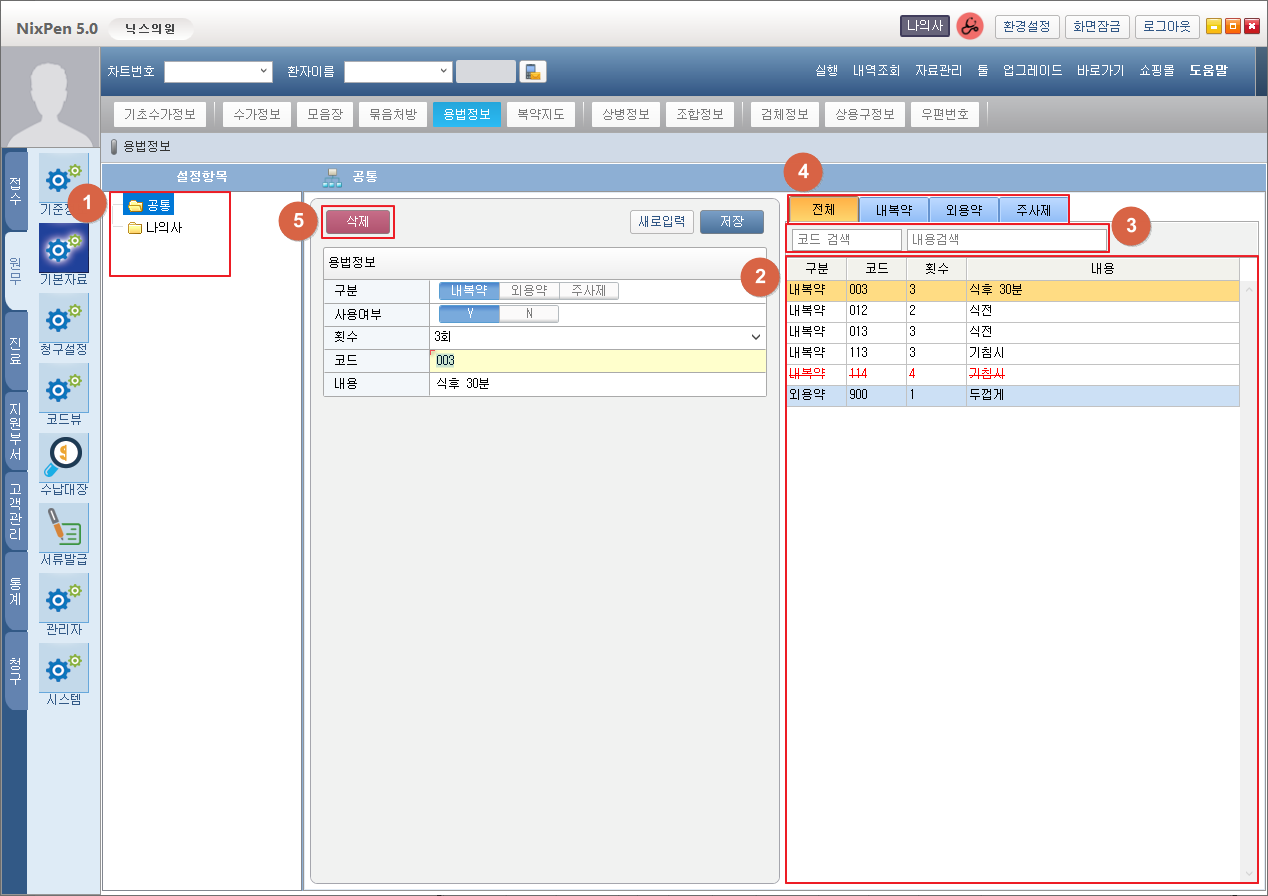This screenshot has height=896, width=1268.
Task: Click the 저장 button
Action: coord(731,222)
